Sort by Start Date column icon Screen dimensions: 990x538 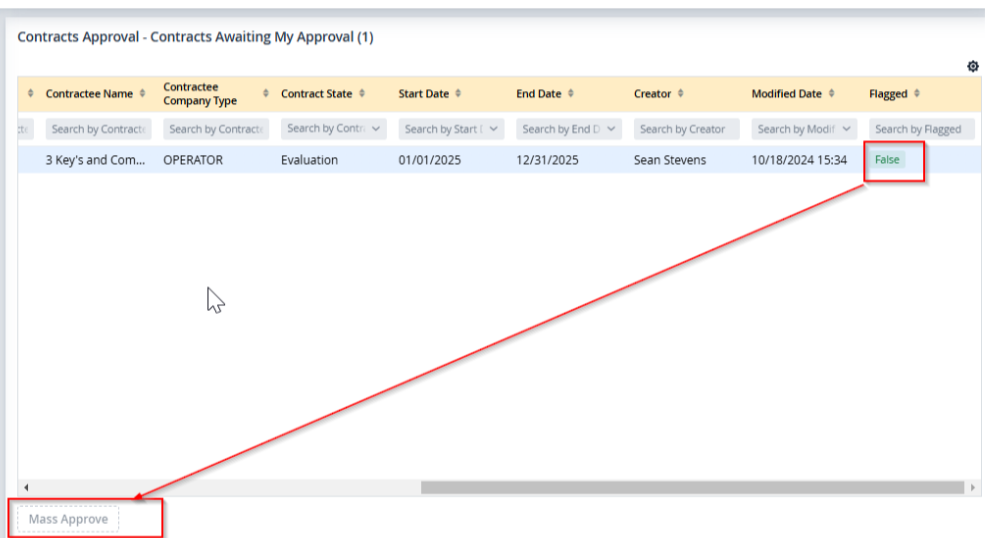(458, 94)
